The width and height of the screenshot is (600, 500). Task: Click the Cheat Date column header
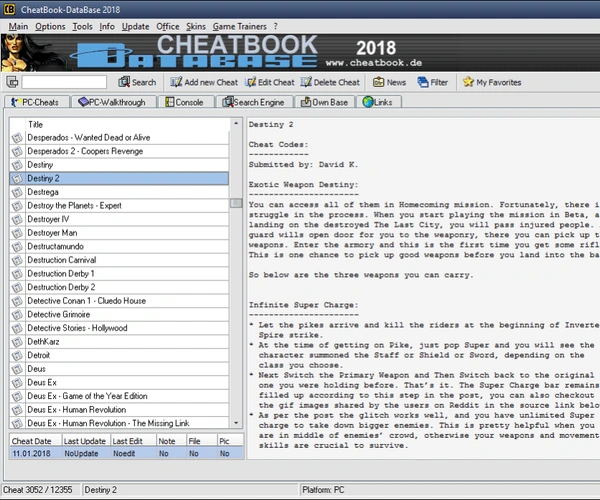35,441
